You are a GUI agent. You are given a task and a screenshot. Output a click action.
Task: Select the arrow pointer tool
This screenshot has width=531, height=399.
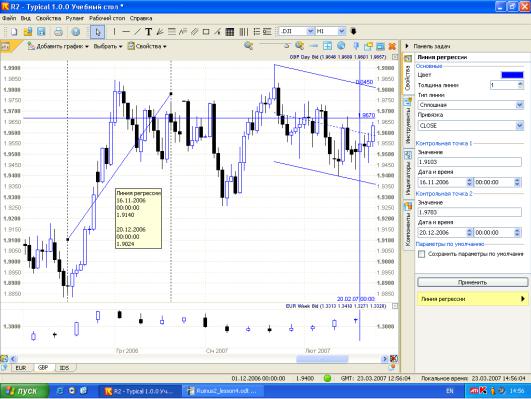98,32
